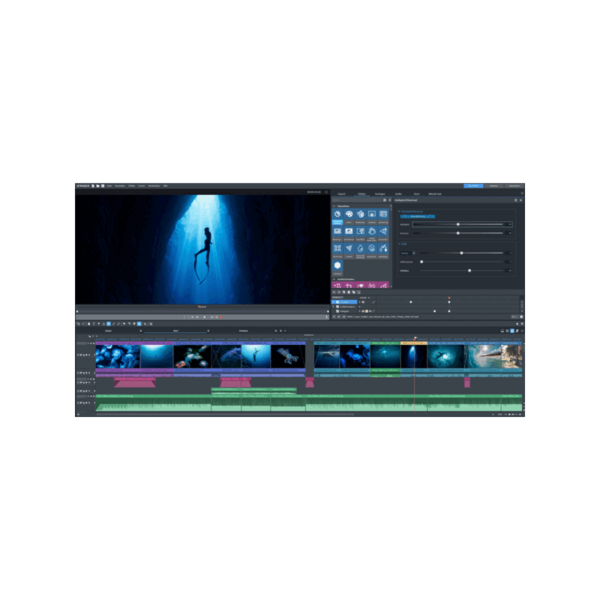Image resolution: width=600 pixels, height=600 pixels.
Task: Click the Kontrast slider handle
Action: pos(458,233)
